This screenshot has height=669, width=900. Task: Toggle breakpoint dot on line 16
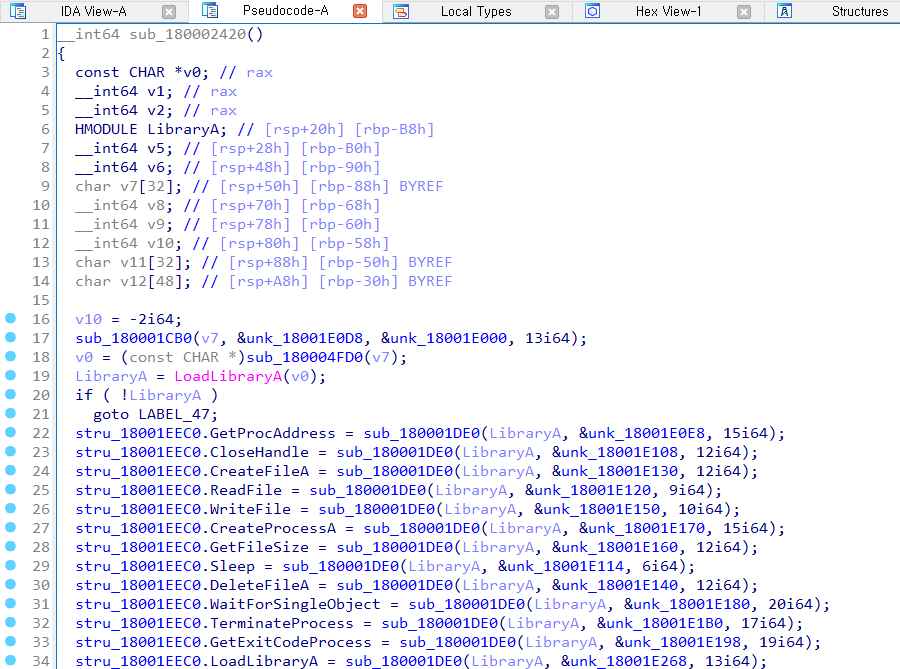click(10, 318)
